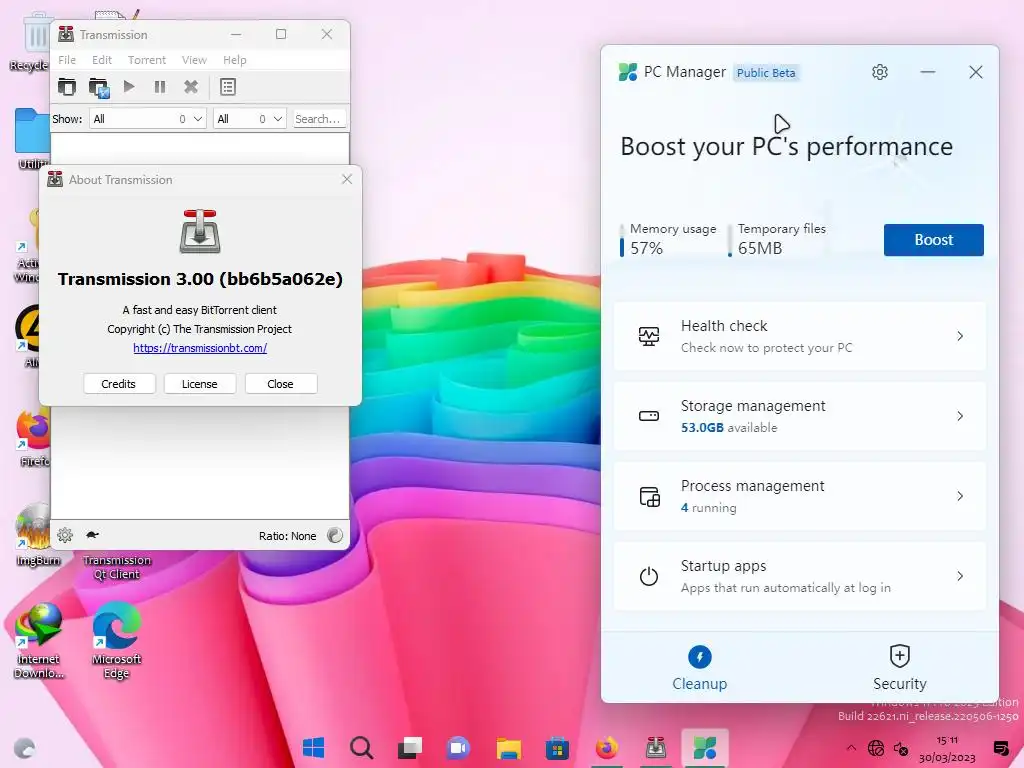Screen dimensions: 1024x768
Task: Open Task View on taskbar
Action: click(x=410, y=748)
